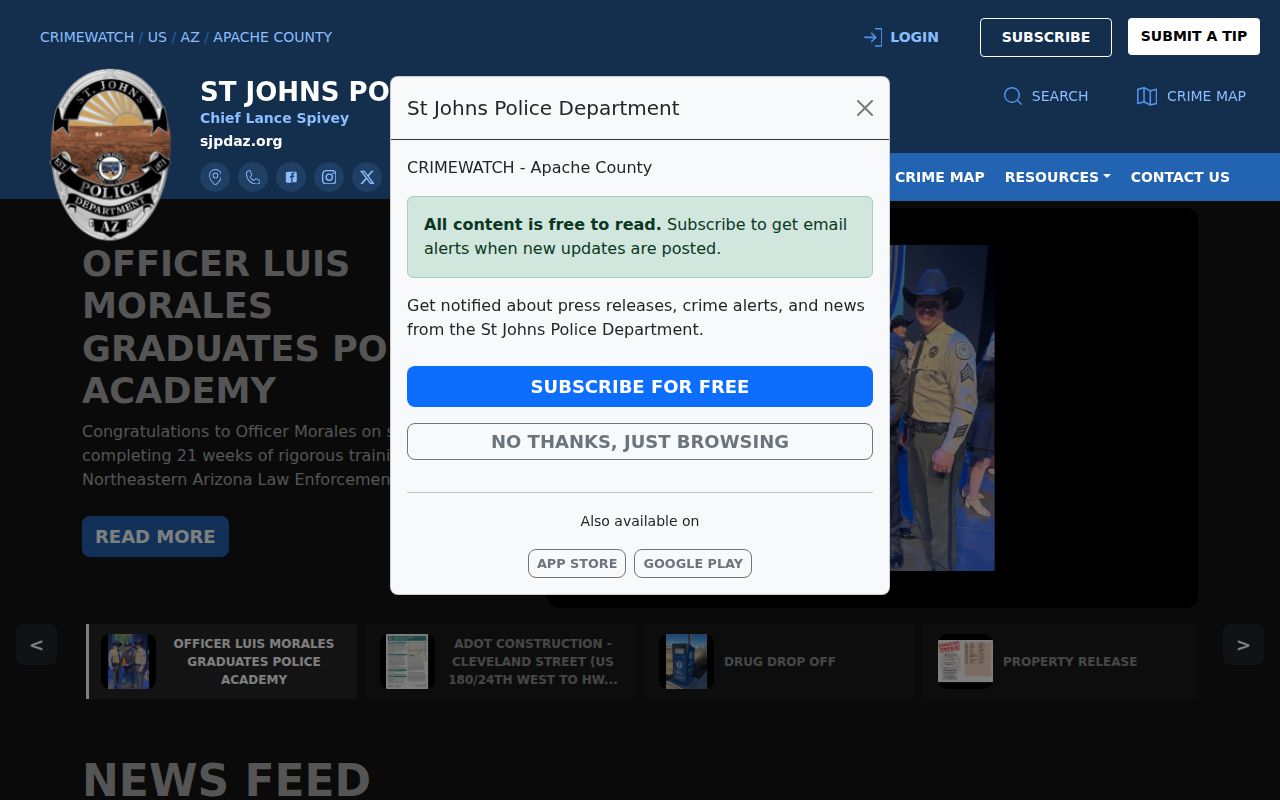Click the NEWS FEED heading

(226, 780)
